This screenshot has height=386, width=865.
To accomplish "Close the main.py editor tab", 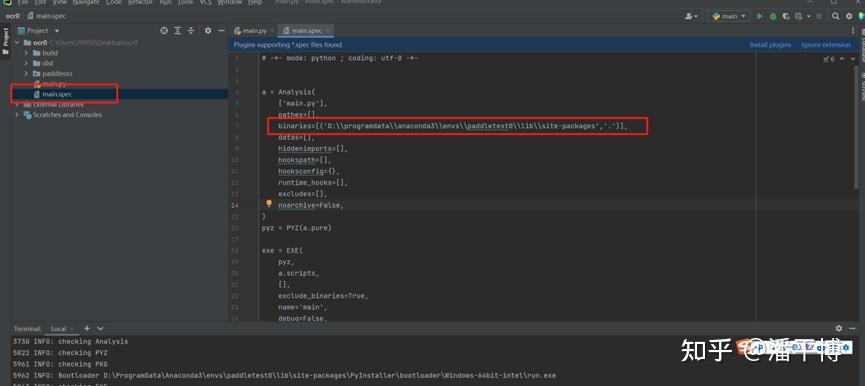I will 272,31.
